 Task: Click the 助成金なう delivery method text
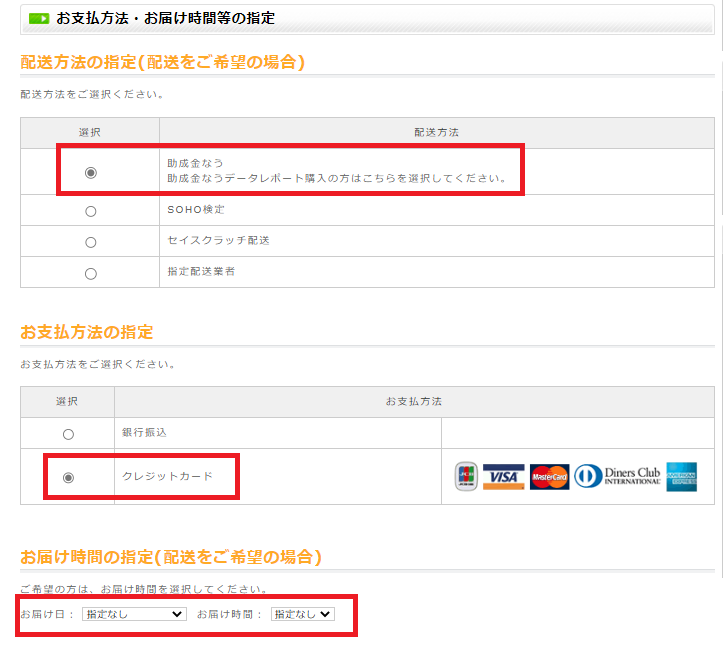pos(196,163)
